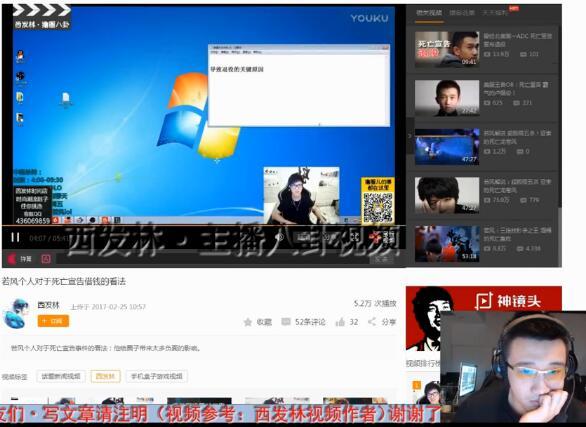Image resolution: width=586 pixels, height=427 pixels.
Task: Open uploader 西发林's avatar
Action: pos(15,313)
